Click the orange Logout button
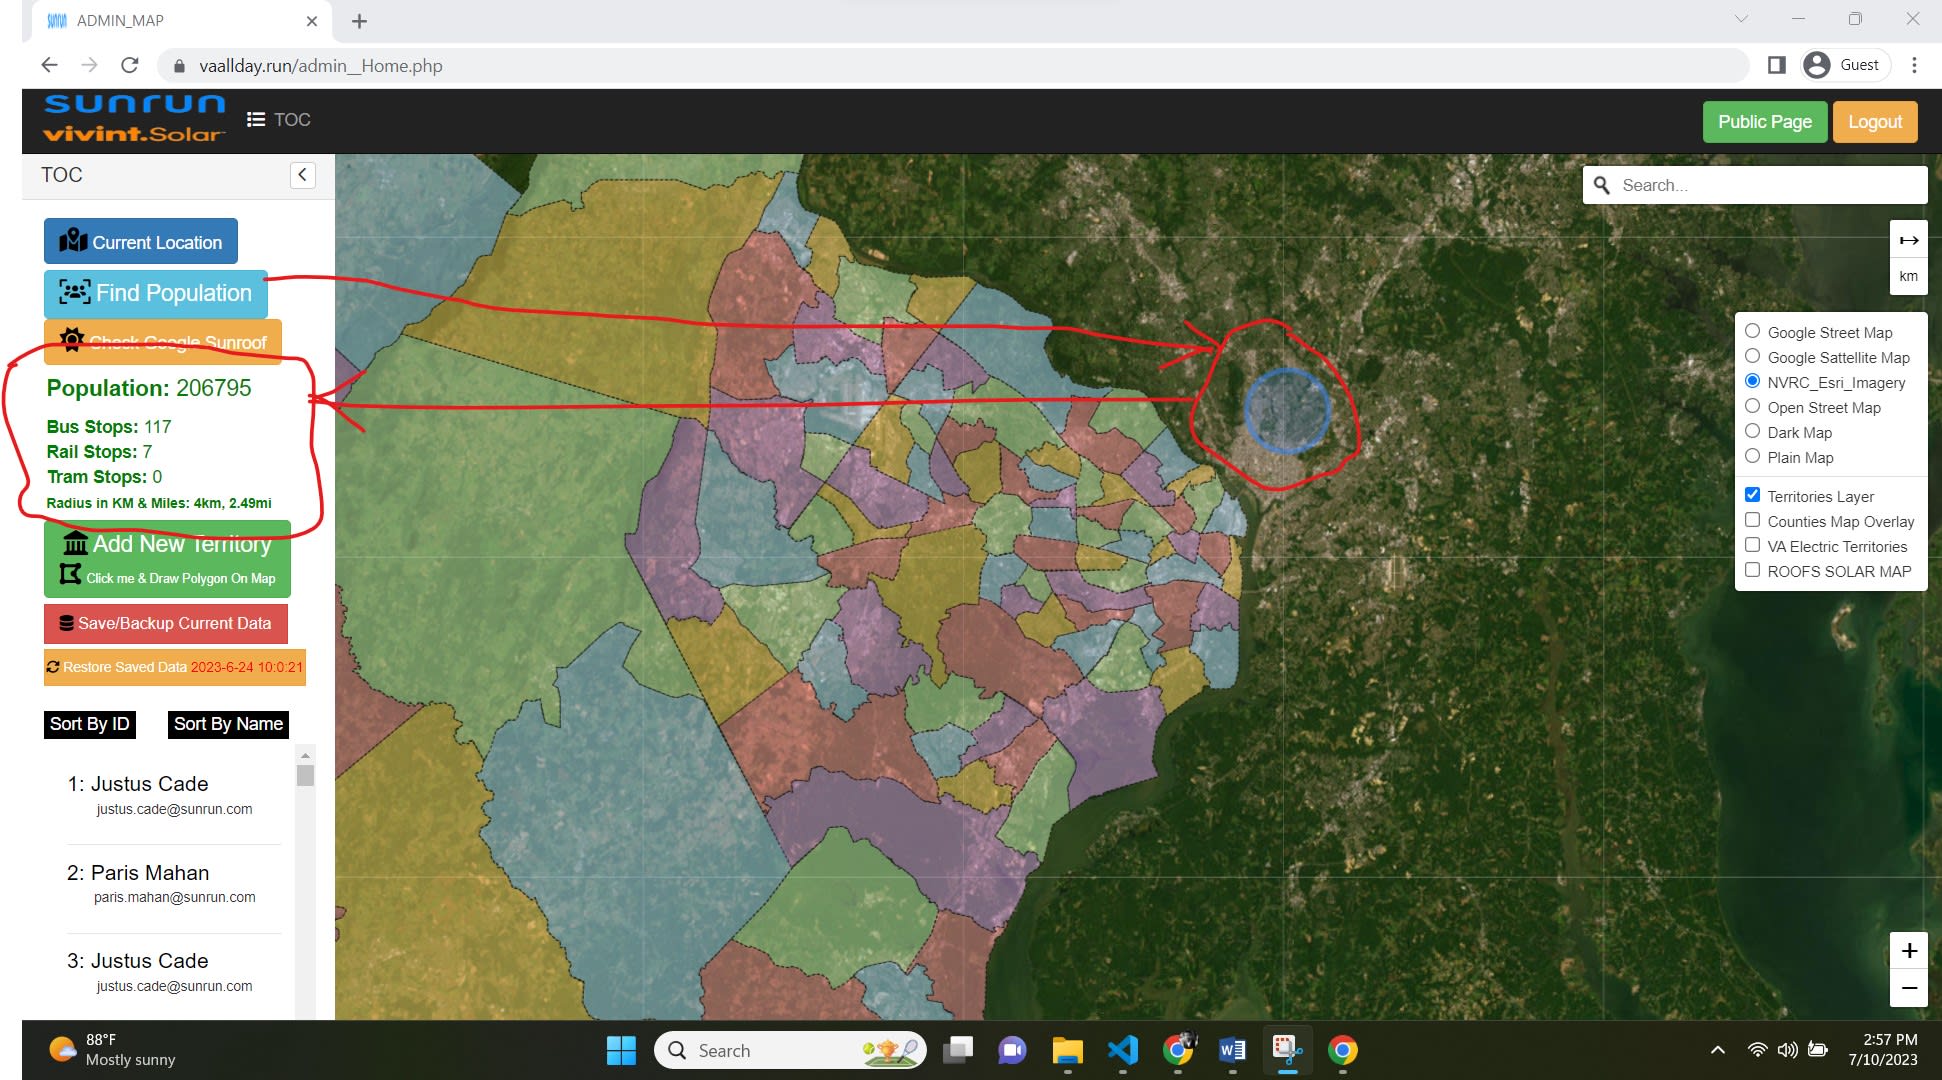1942x1080 pixels. tap(1874, 122)
